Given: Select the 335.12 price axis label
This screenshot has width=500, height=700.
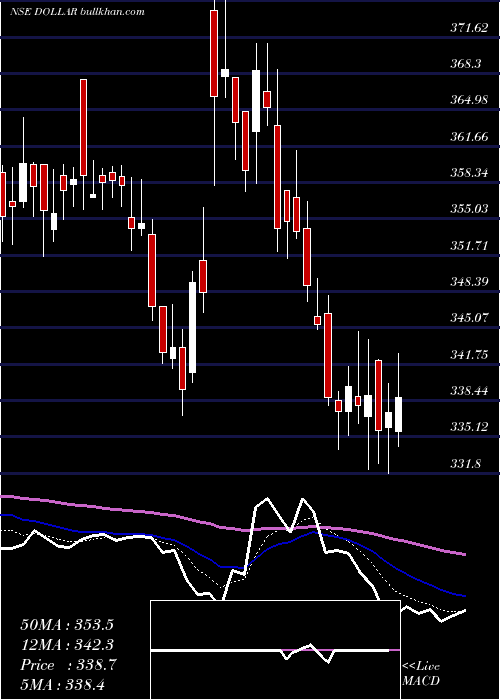Looking at the screenshot, I should pyautogui.click(x=469, y=427).
